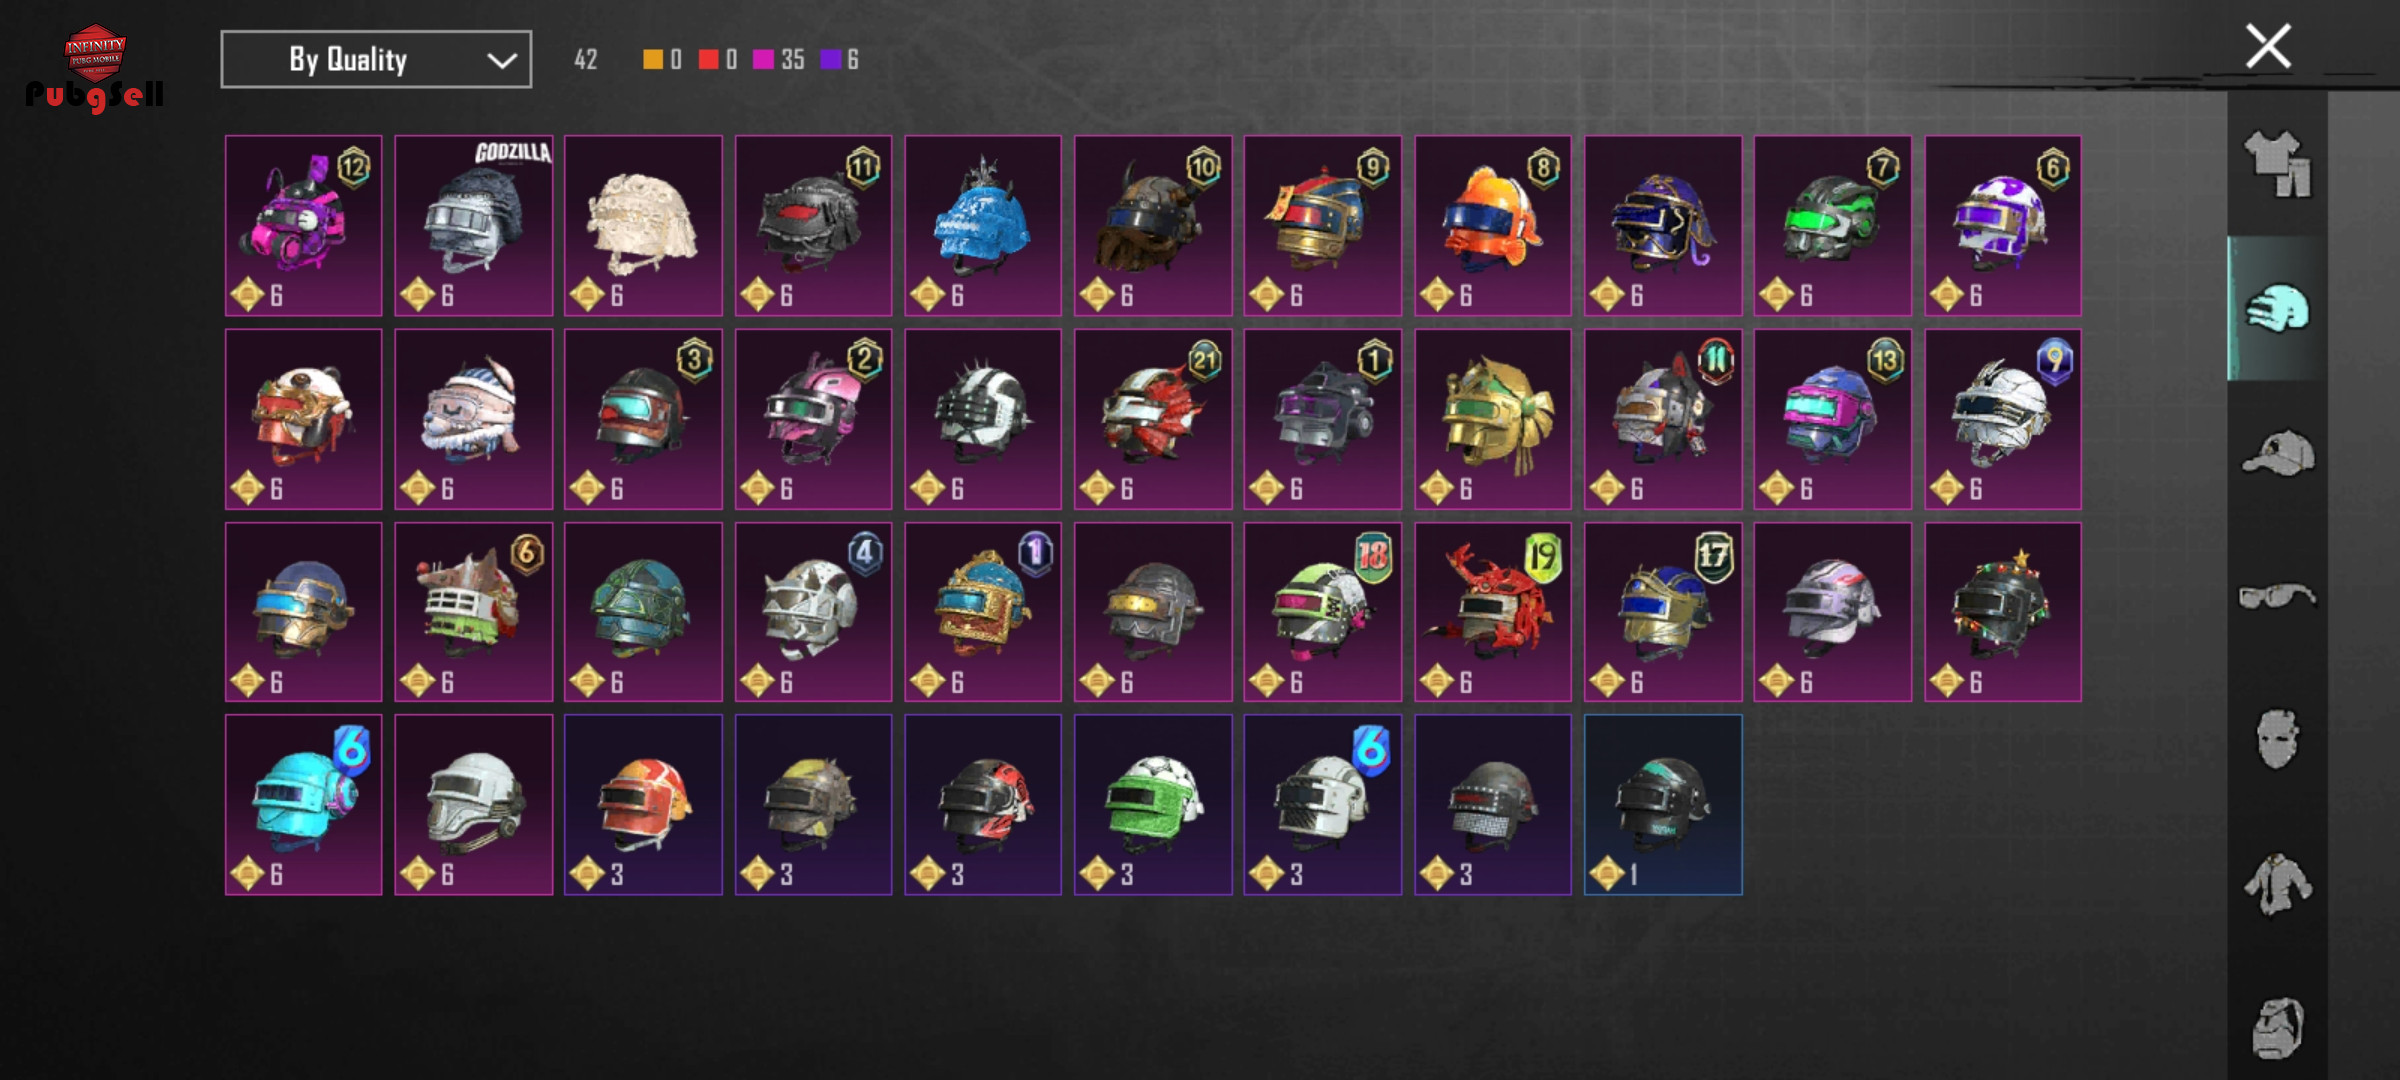Viewport: 2400px width, 1080px height.
Task: Click the dropdown chevron next to By Quality
Action: [x=501, y=60]
